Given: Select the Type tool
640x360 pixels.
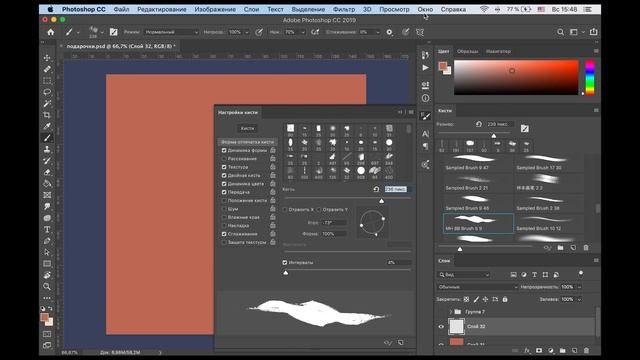Looking at the screenshot, I should pyautogui.click(x=47, y=229).
